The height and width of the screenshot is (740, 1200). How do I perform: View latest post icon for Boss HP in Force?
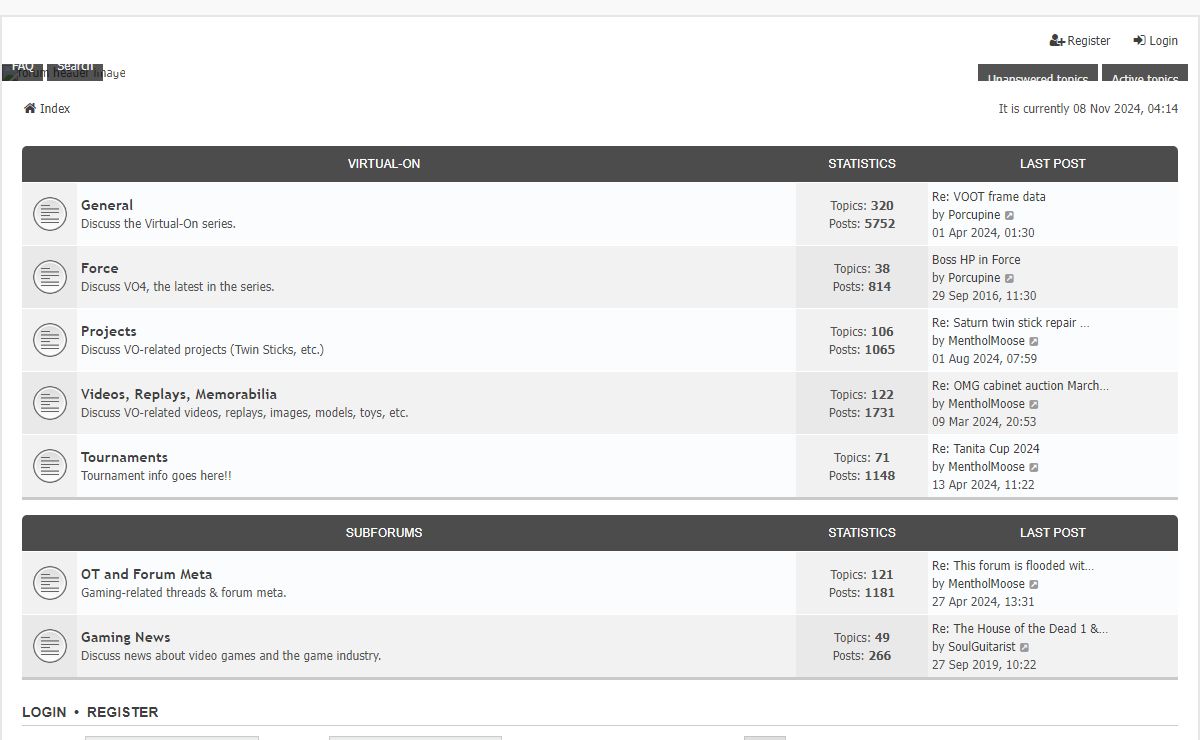click(x=1010, y=278)
